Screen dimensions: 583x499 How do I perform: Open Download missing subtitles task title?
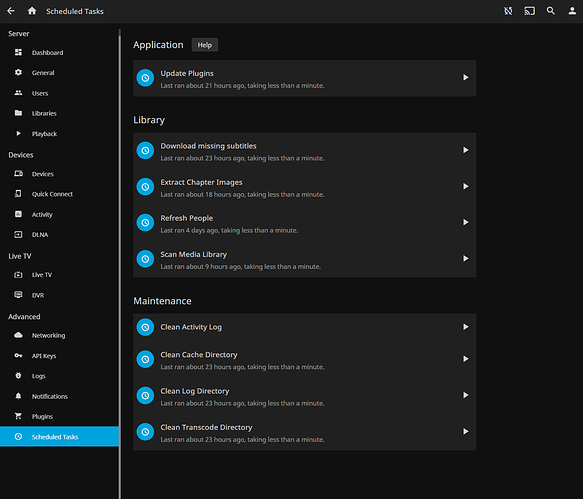pyautogui.click(x=208, y=146)
